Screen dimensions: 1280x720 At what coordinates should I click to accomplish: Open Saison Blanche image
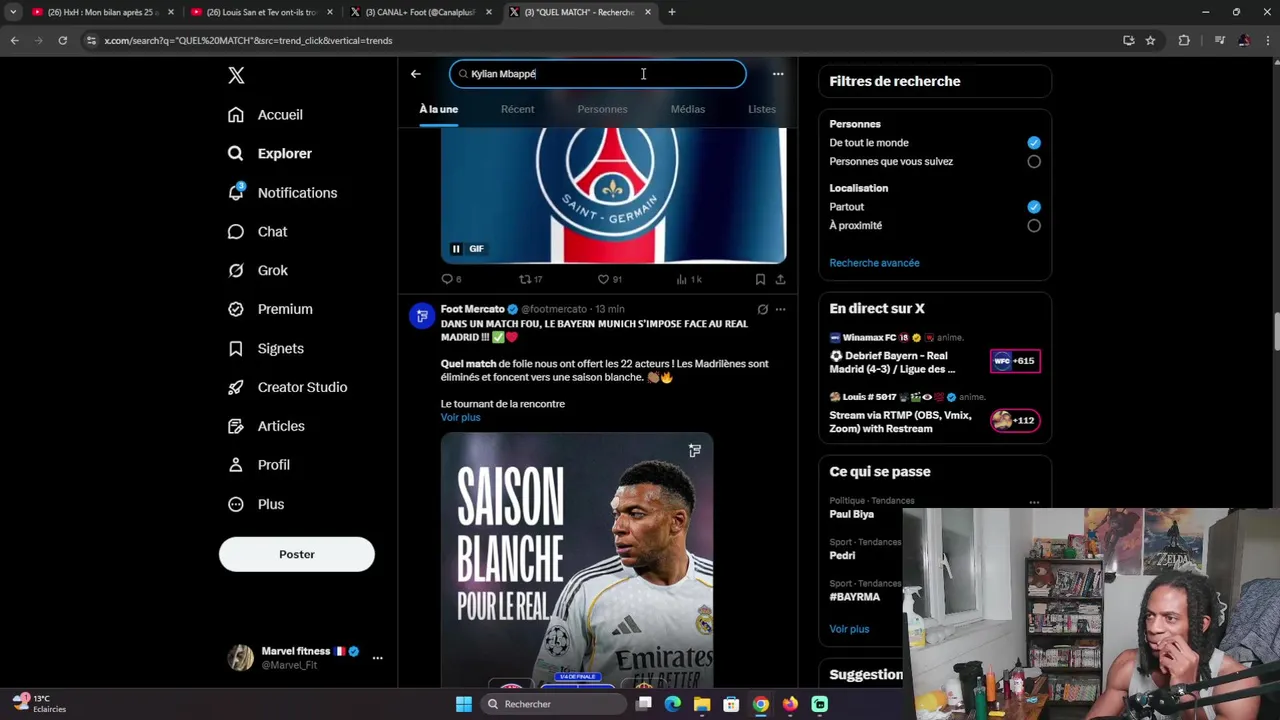pos(577,559)
